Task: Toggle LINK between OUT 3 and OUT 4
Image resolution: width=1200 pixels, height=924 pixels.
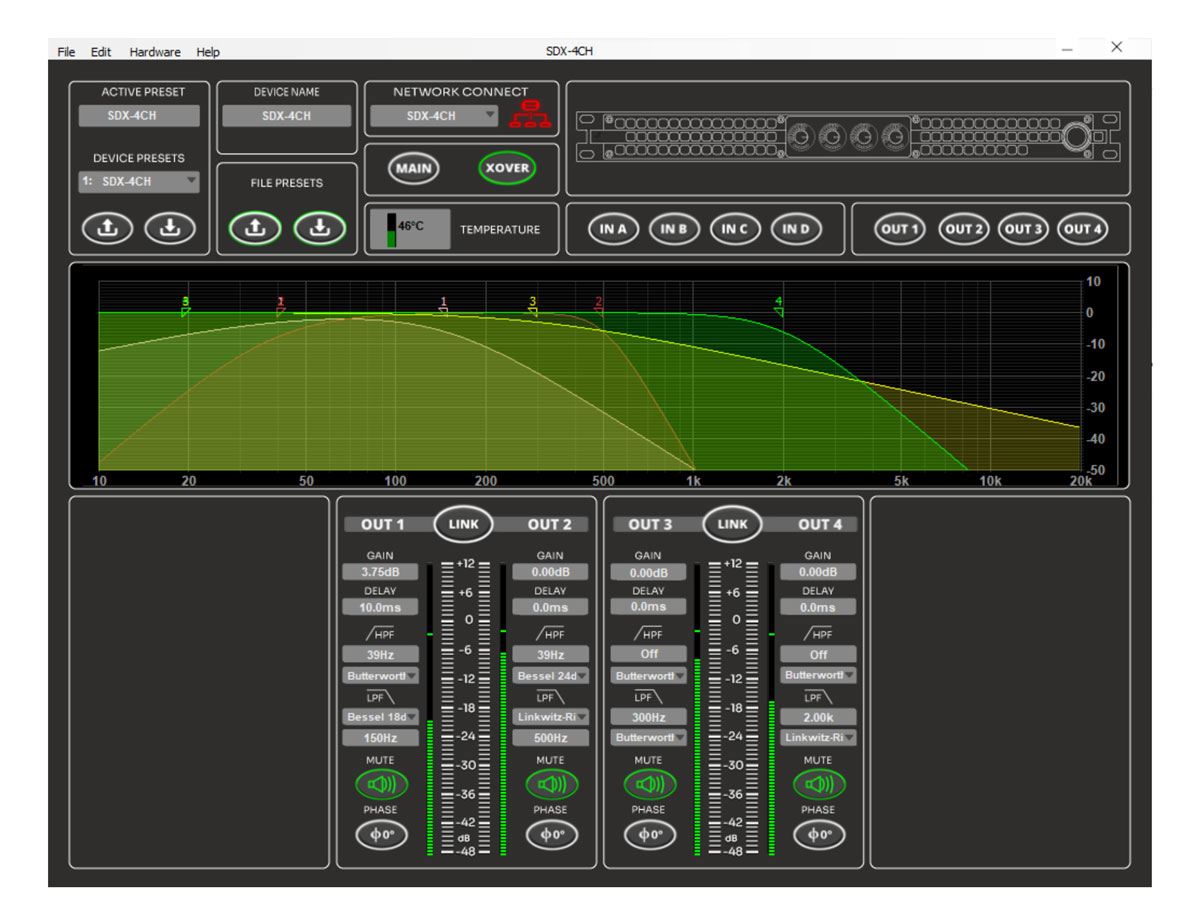Action: tap(732, 524)
